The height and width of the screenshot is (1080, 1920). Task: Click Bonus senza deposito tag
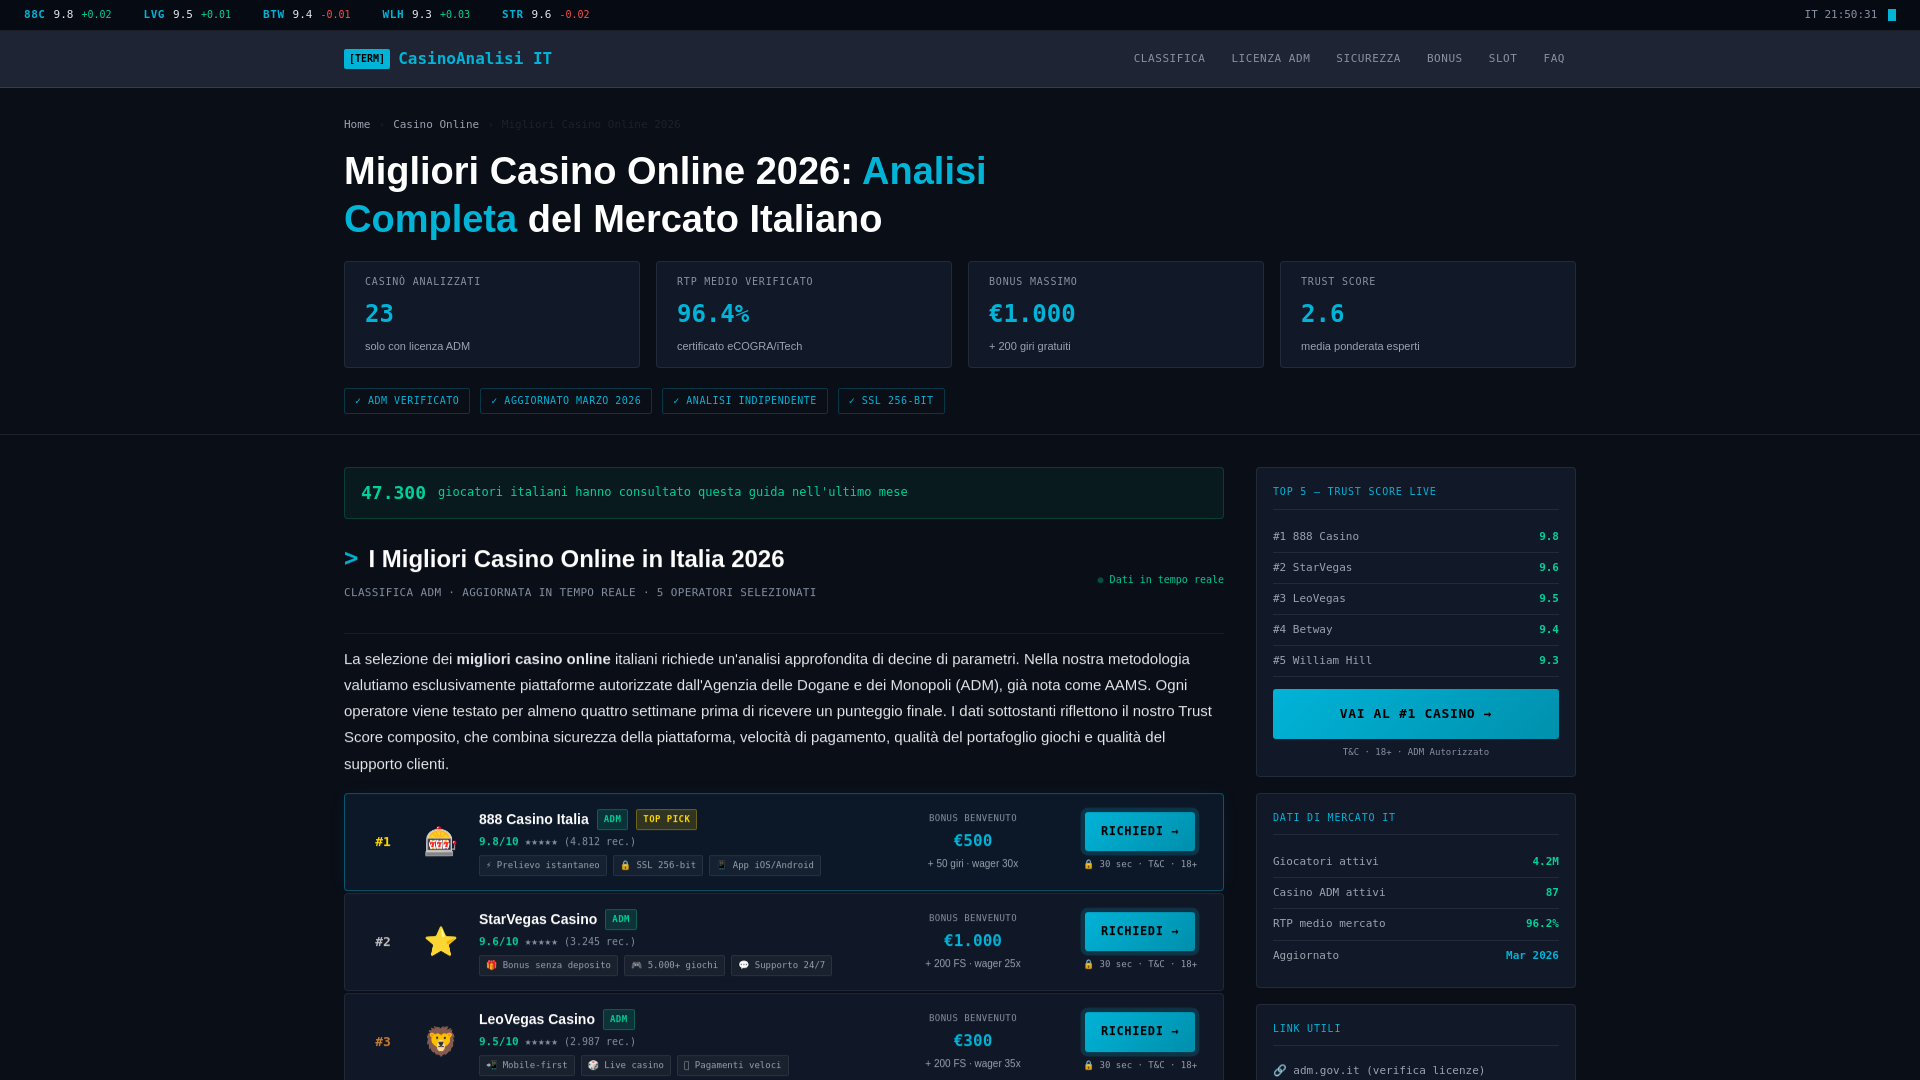pyautogui.click(x=548, y=966)
